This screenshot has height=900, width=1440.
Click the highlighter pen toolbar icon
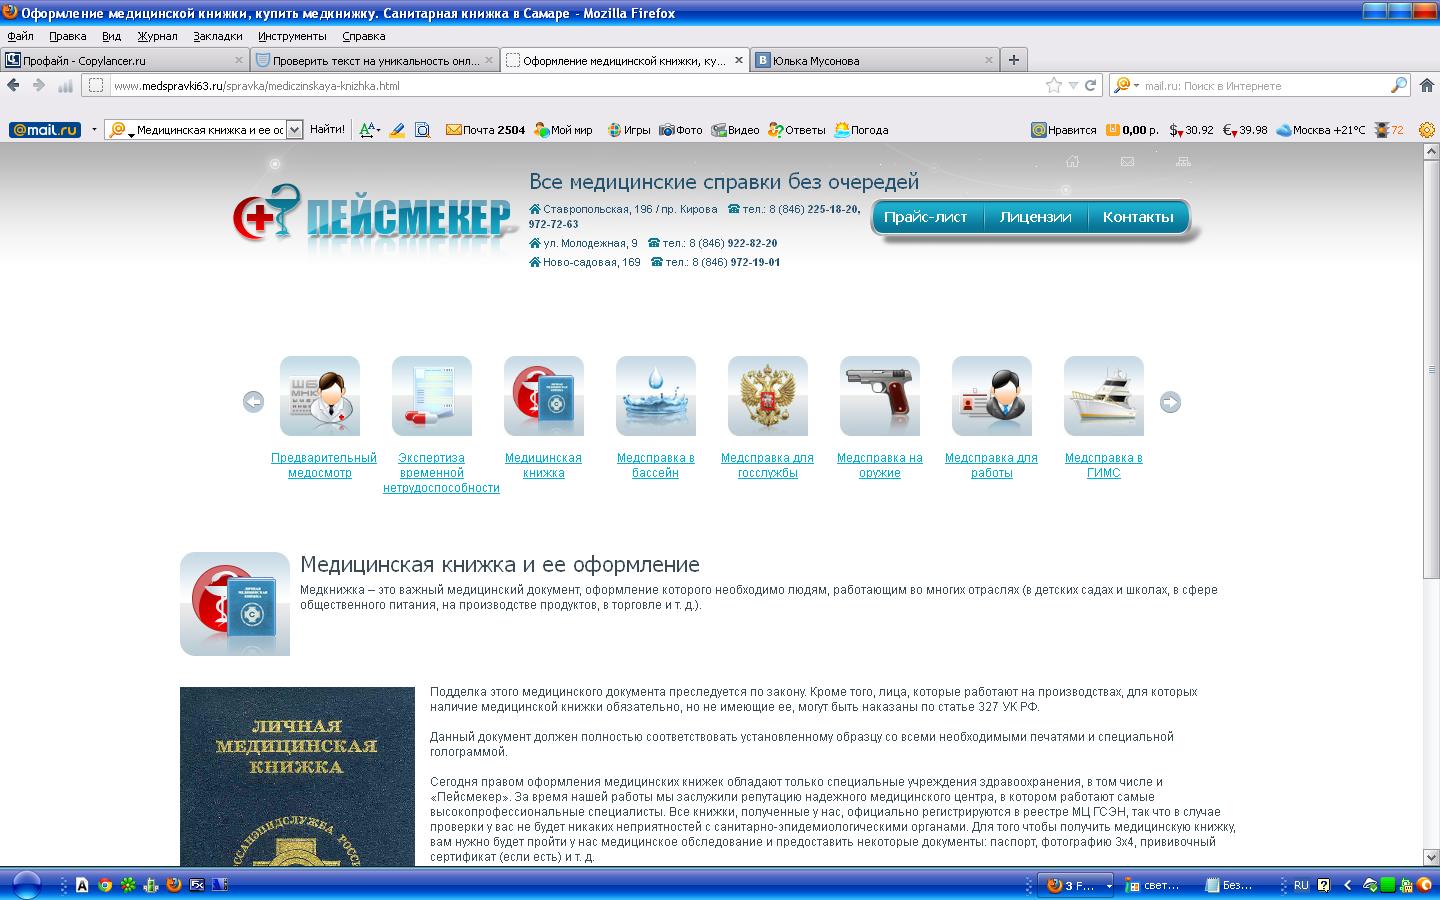(397, 130)
